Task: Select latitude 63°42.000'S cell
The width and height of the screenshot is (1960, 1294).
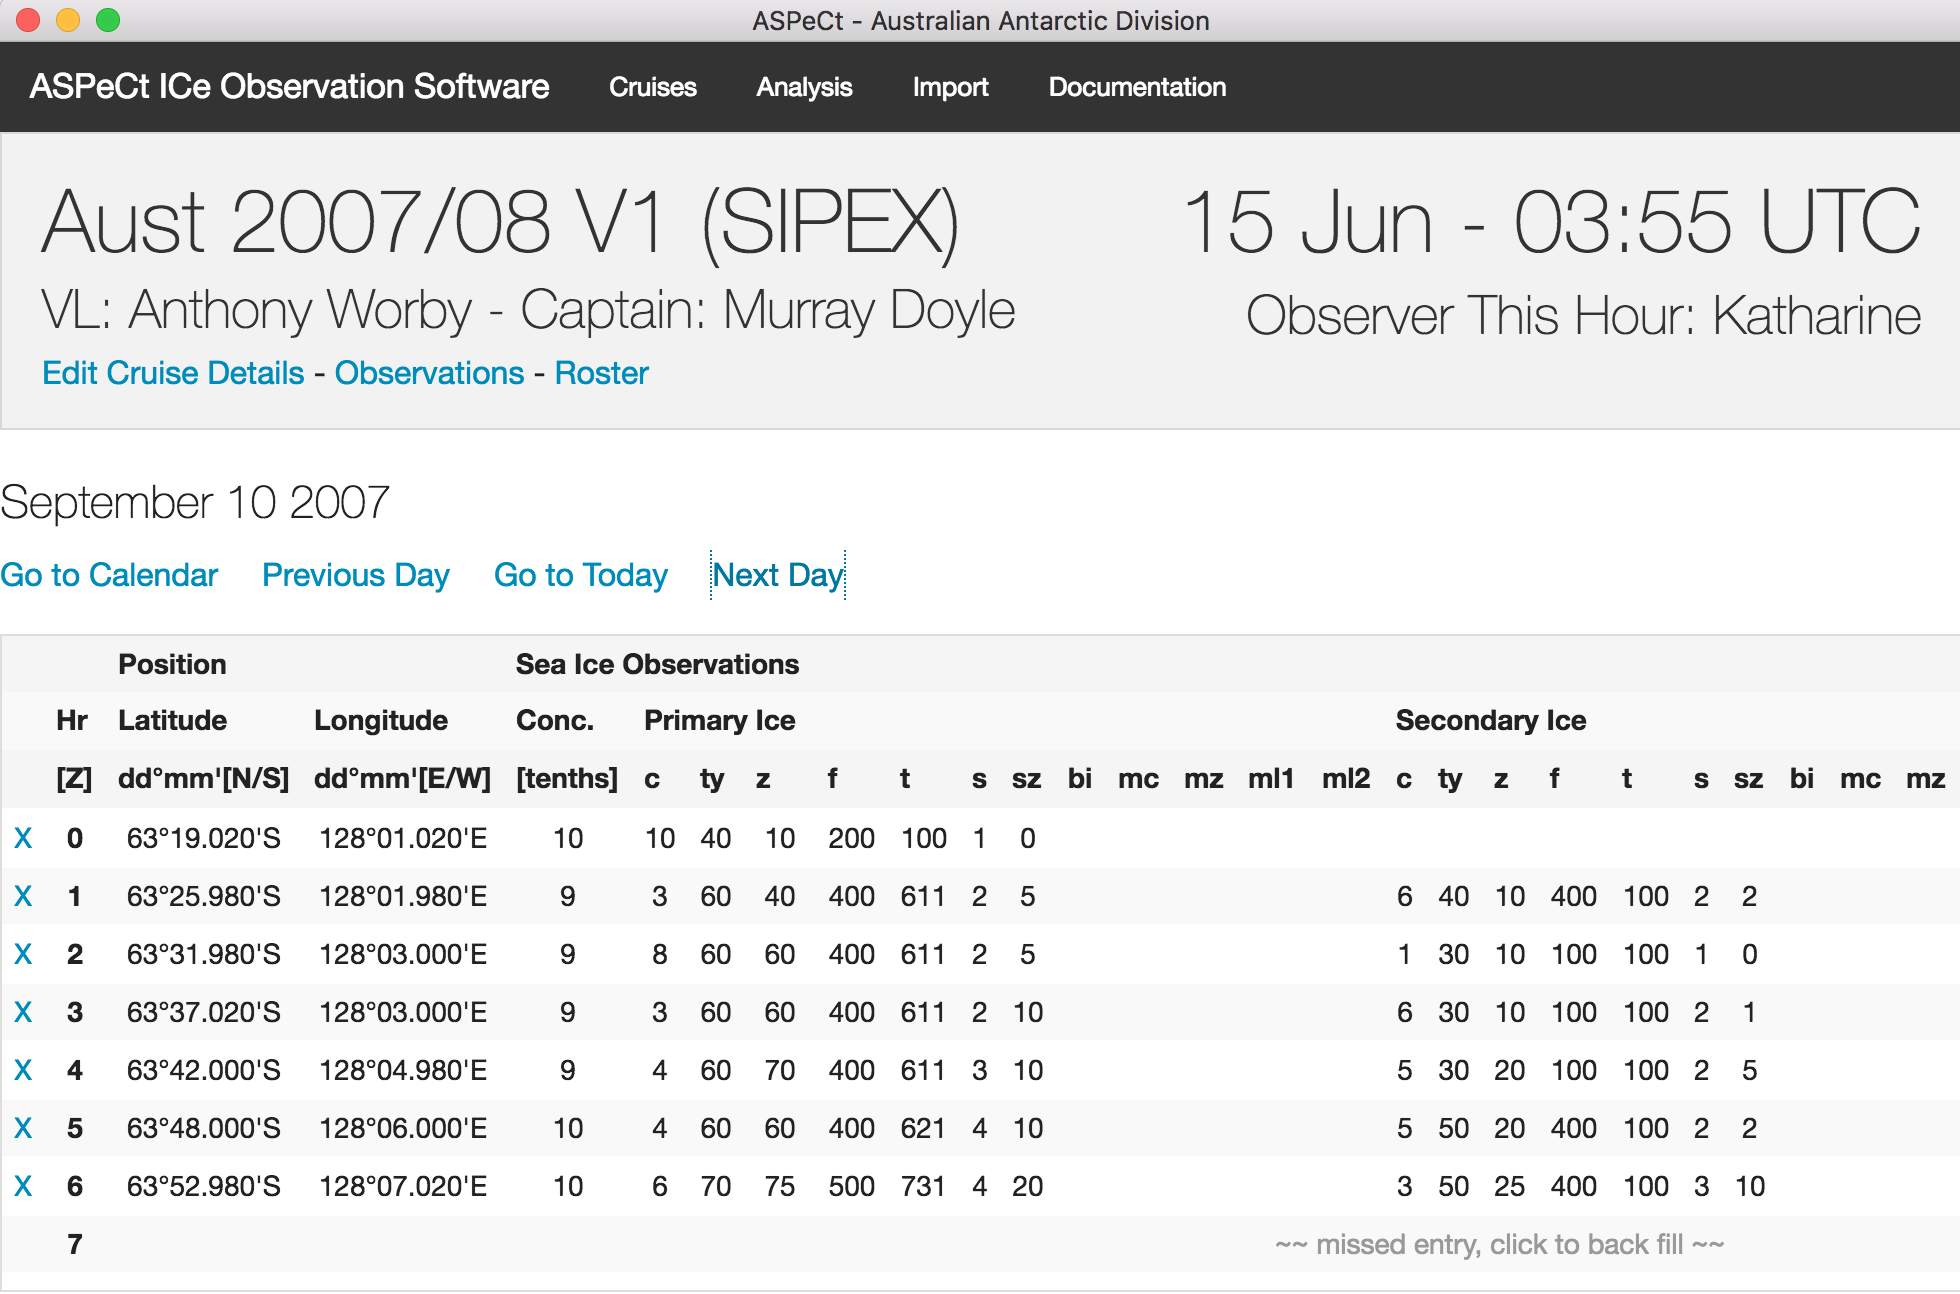Action: (x=204, y=1070)
